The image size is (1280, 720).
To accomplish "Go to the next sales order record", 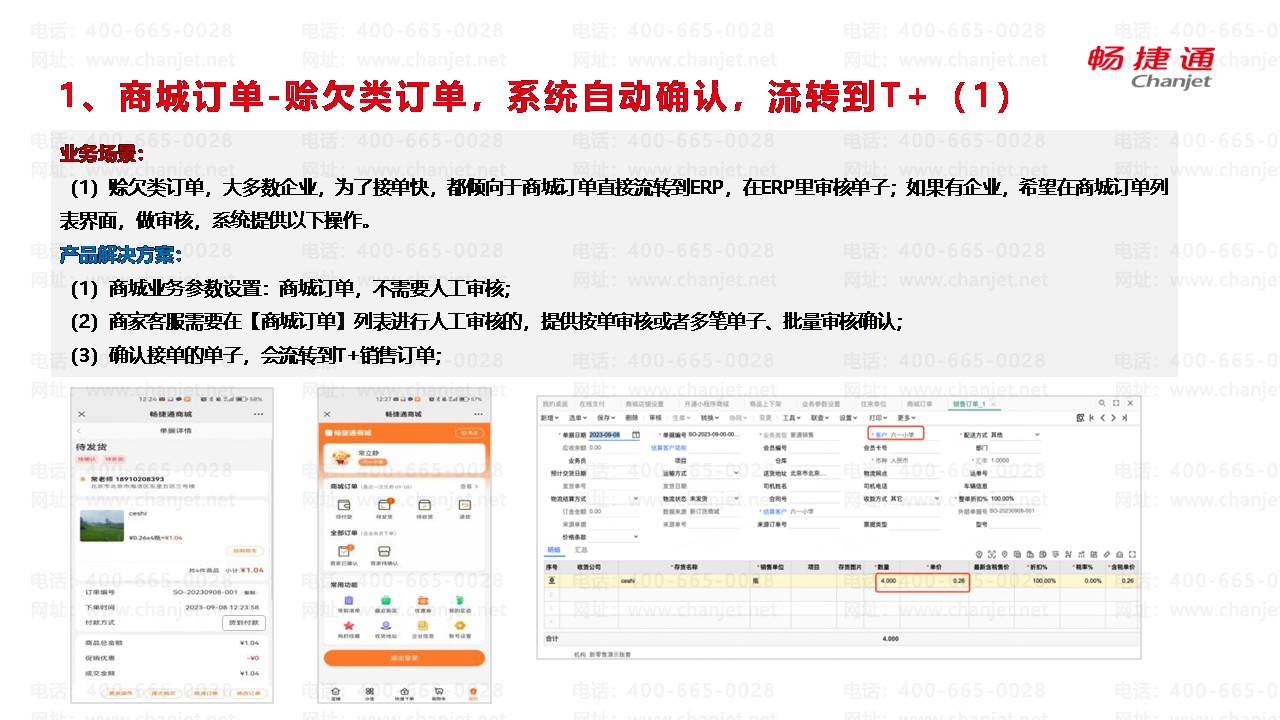I will (1115, 417).
